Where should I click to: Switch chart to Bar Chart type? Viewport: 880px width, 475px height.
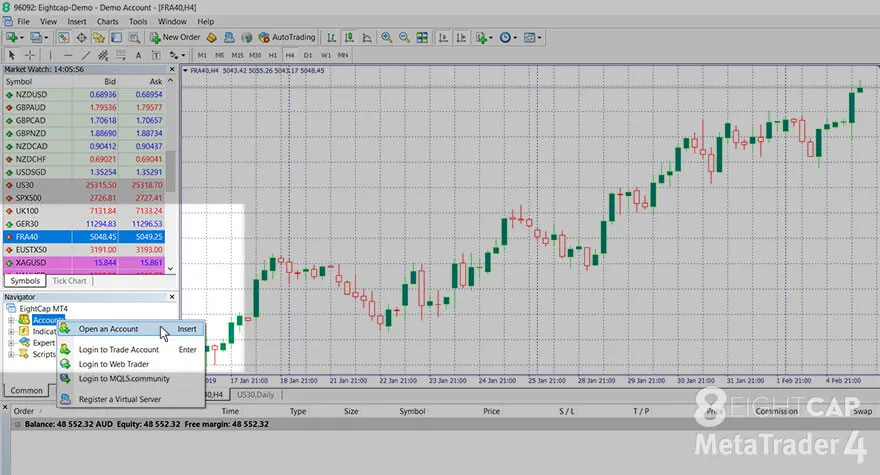(332, 38)
